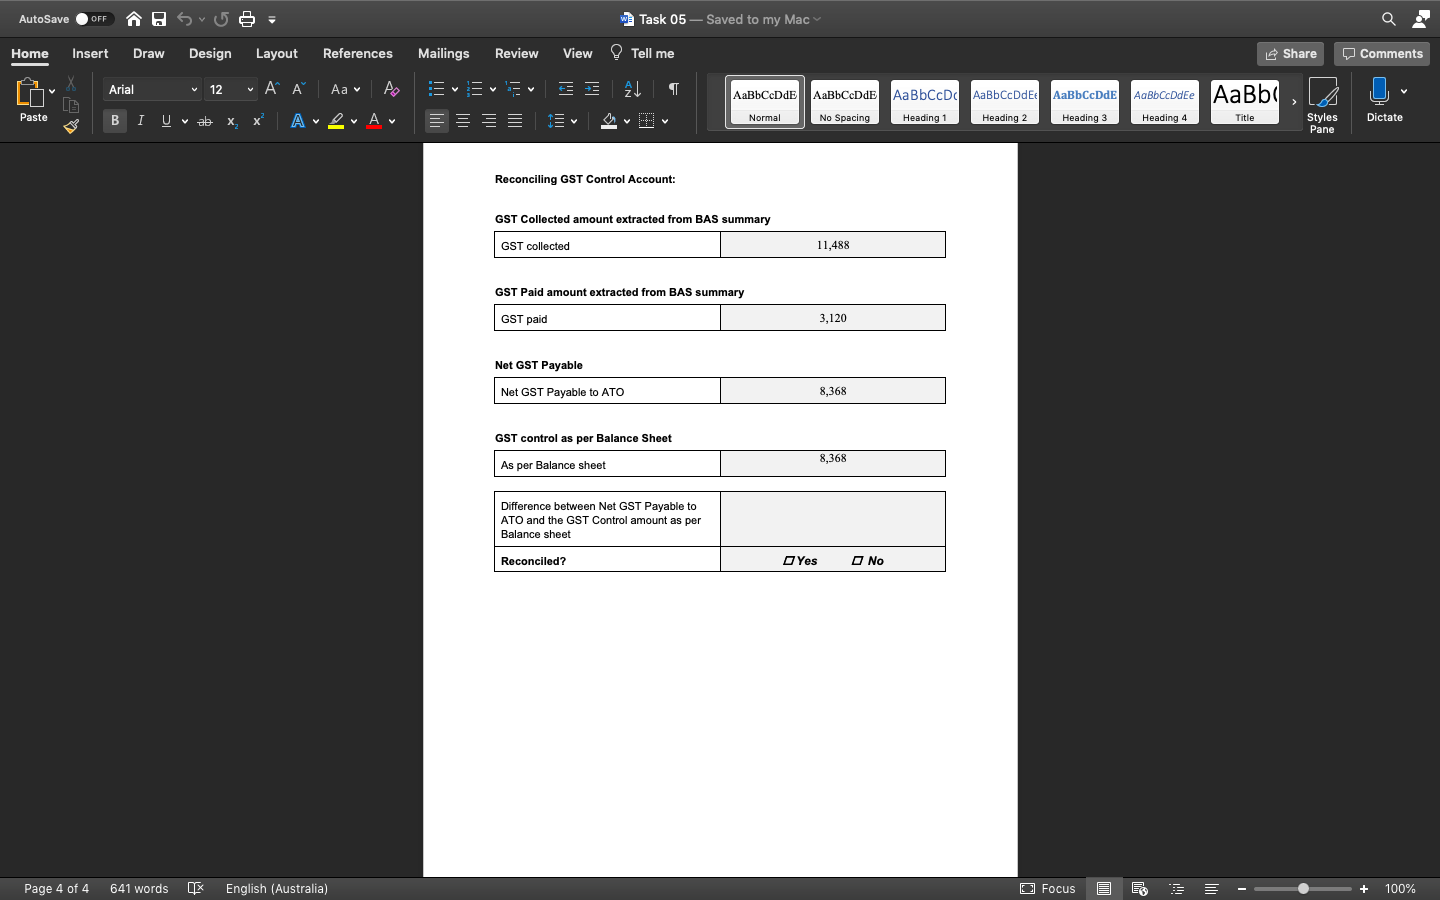The image size is (1440, 900).
Task: Print the document using the printer icon
Action: 247,19
